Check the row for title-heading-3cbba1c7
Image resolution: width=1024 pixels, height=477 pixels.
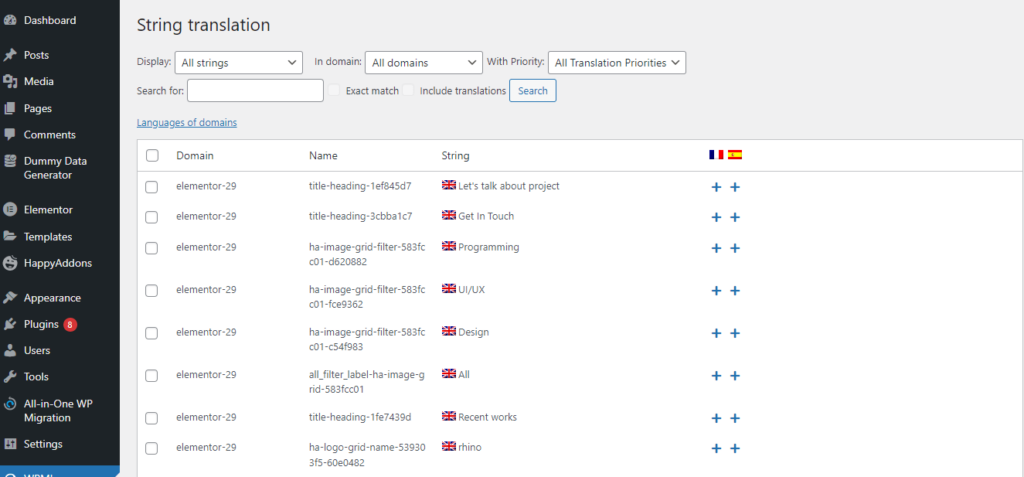pyautogui.click(x=152, y=218)
